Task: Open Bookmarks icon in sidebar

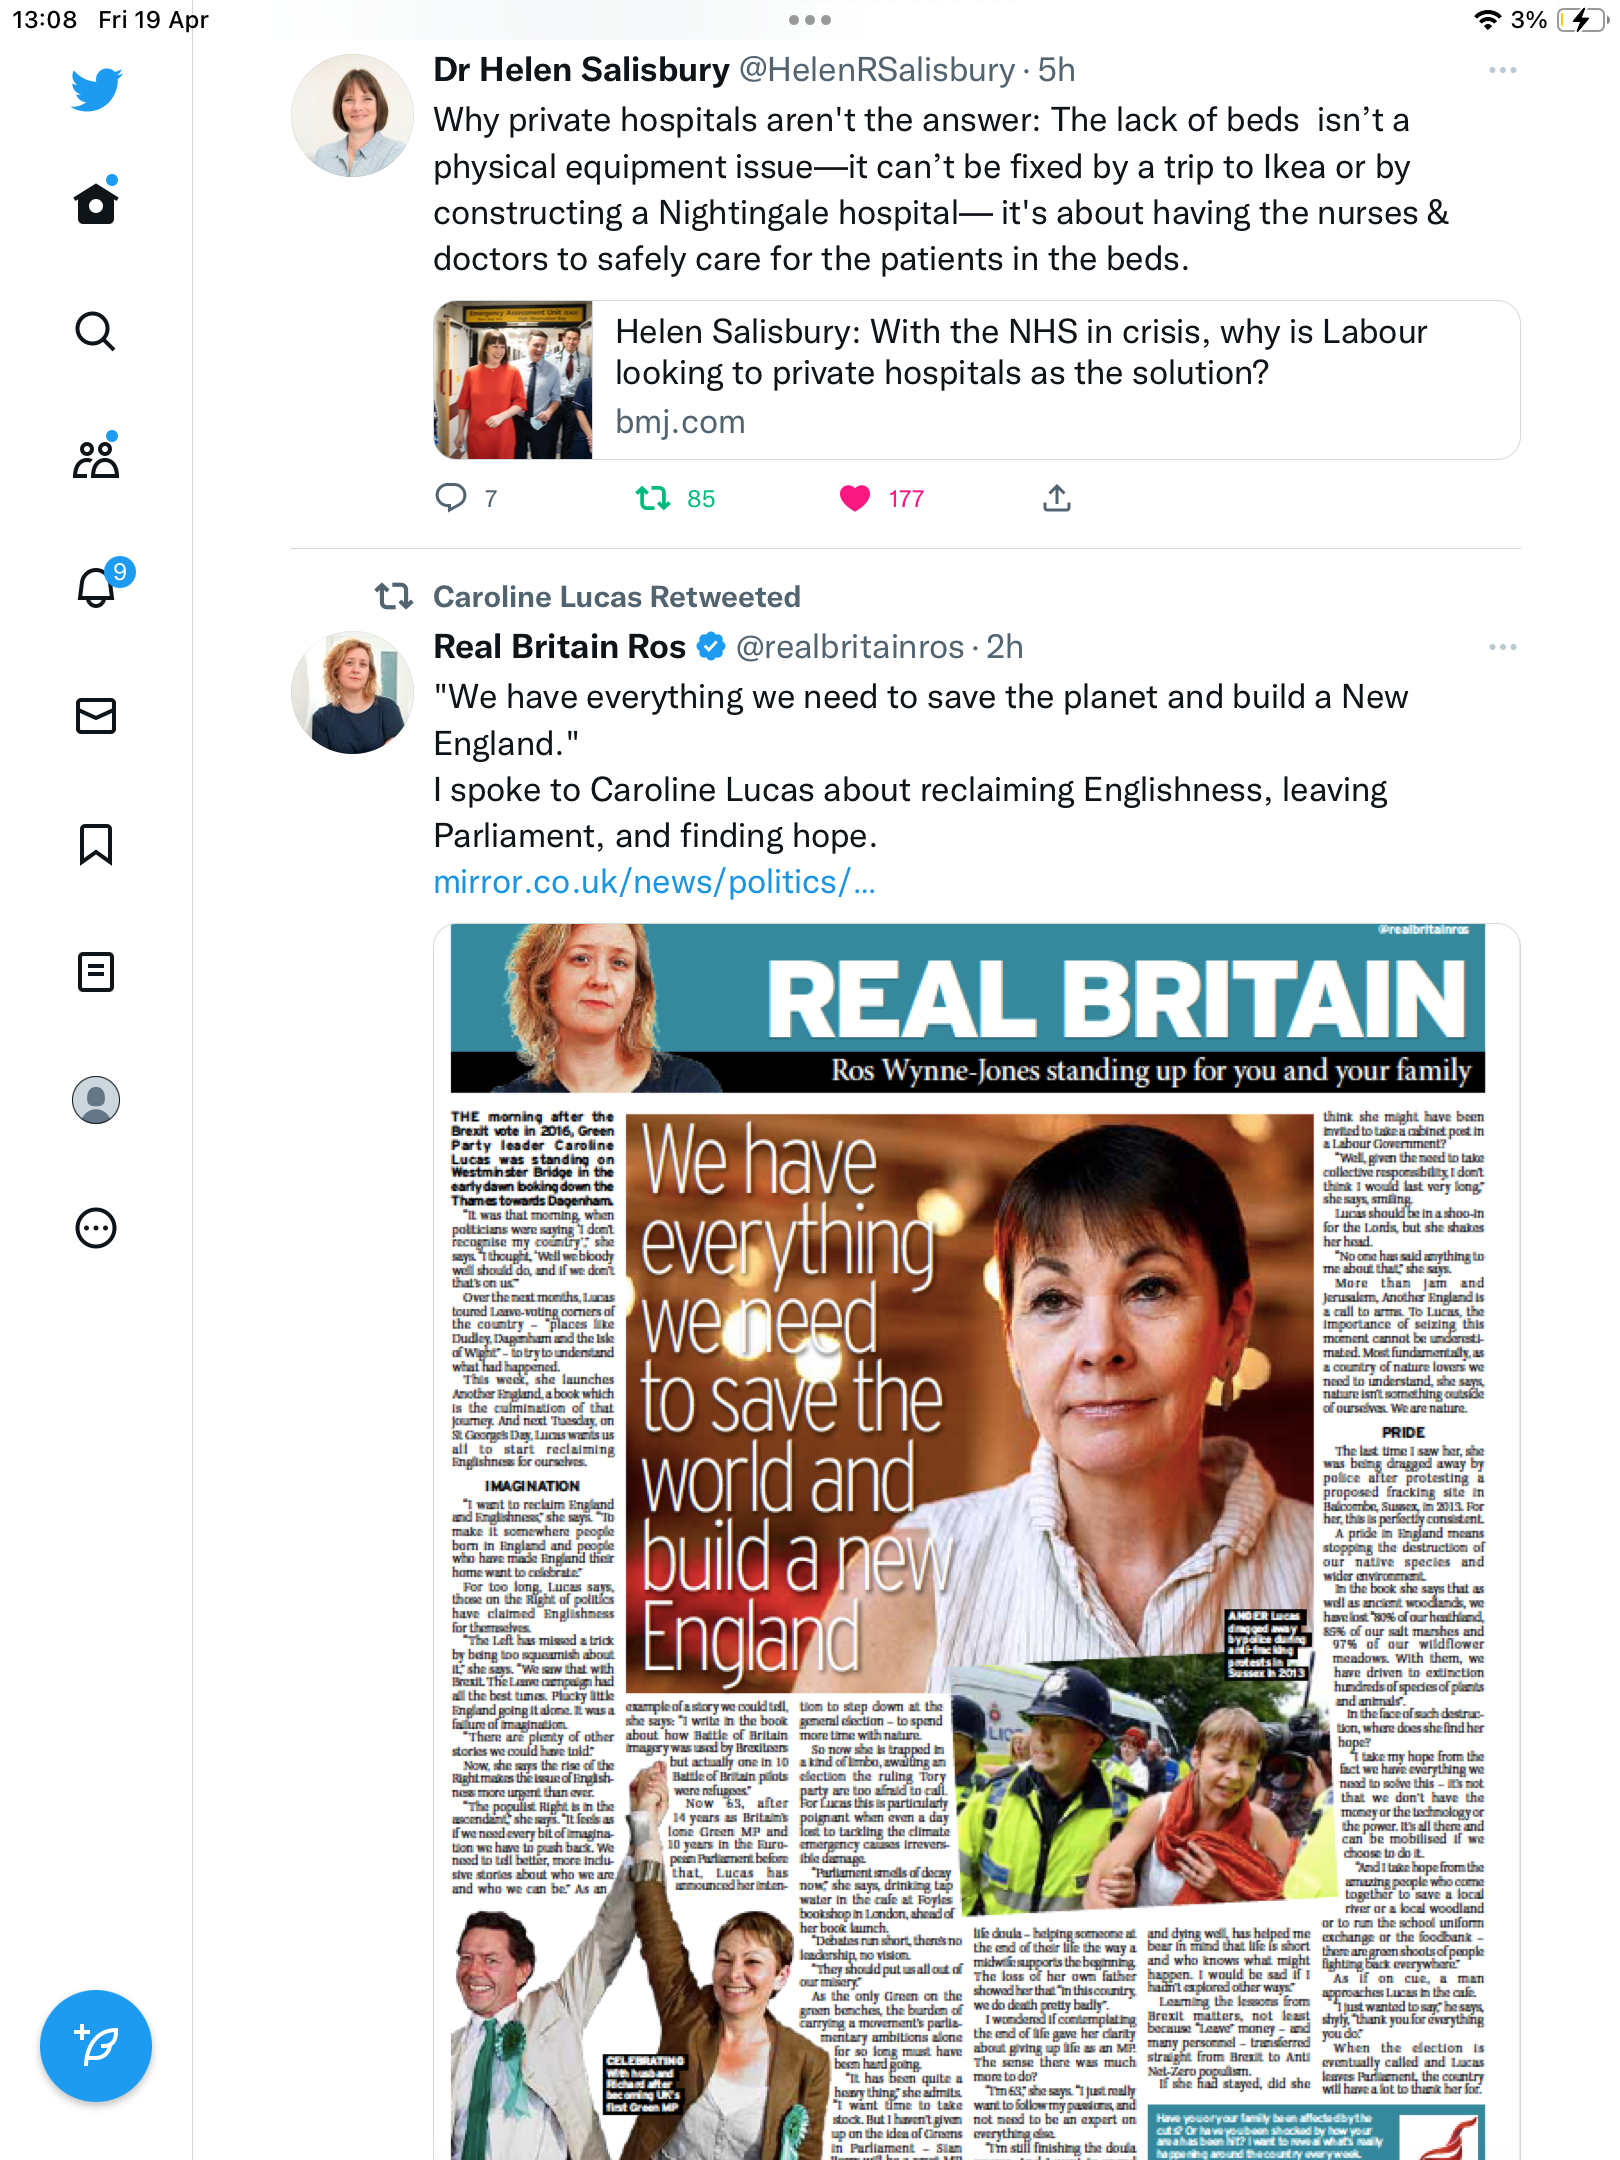Action: pyautogui.click(x=96, y=844)
